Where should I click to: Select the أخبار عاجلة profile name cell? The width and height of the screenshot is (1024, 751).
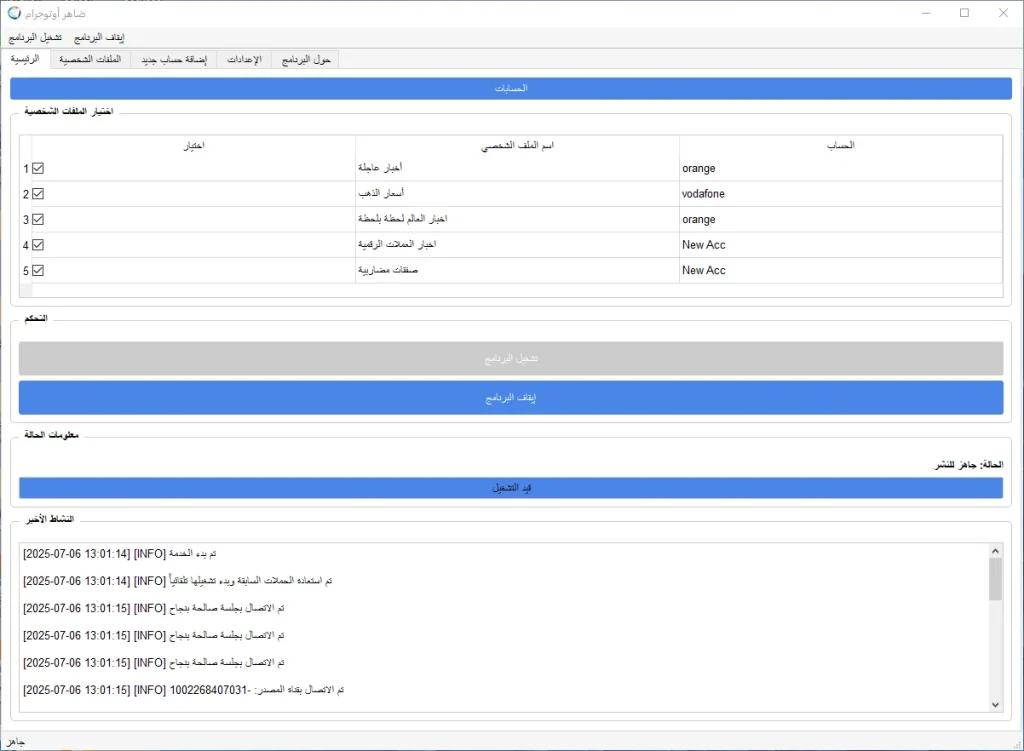tap(517, 168)
